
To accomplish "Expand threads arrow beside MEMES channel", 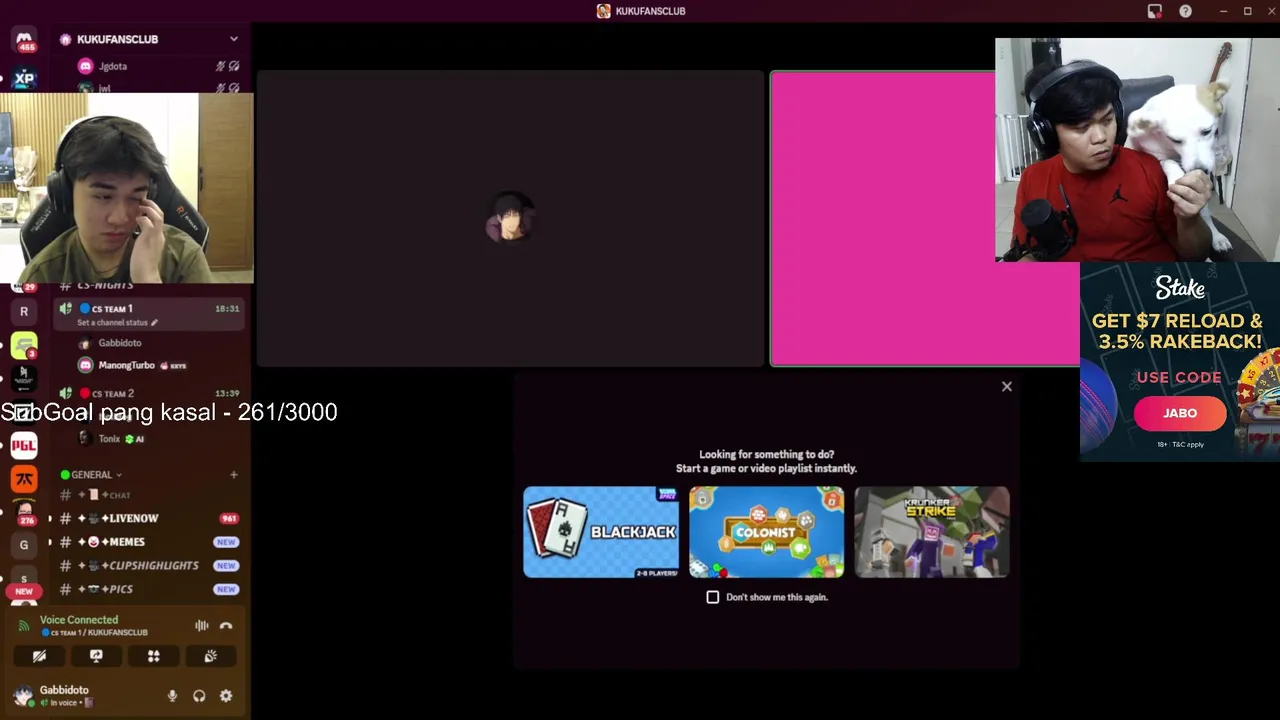I will (x=50, y=542).
